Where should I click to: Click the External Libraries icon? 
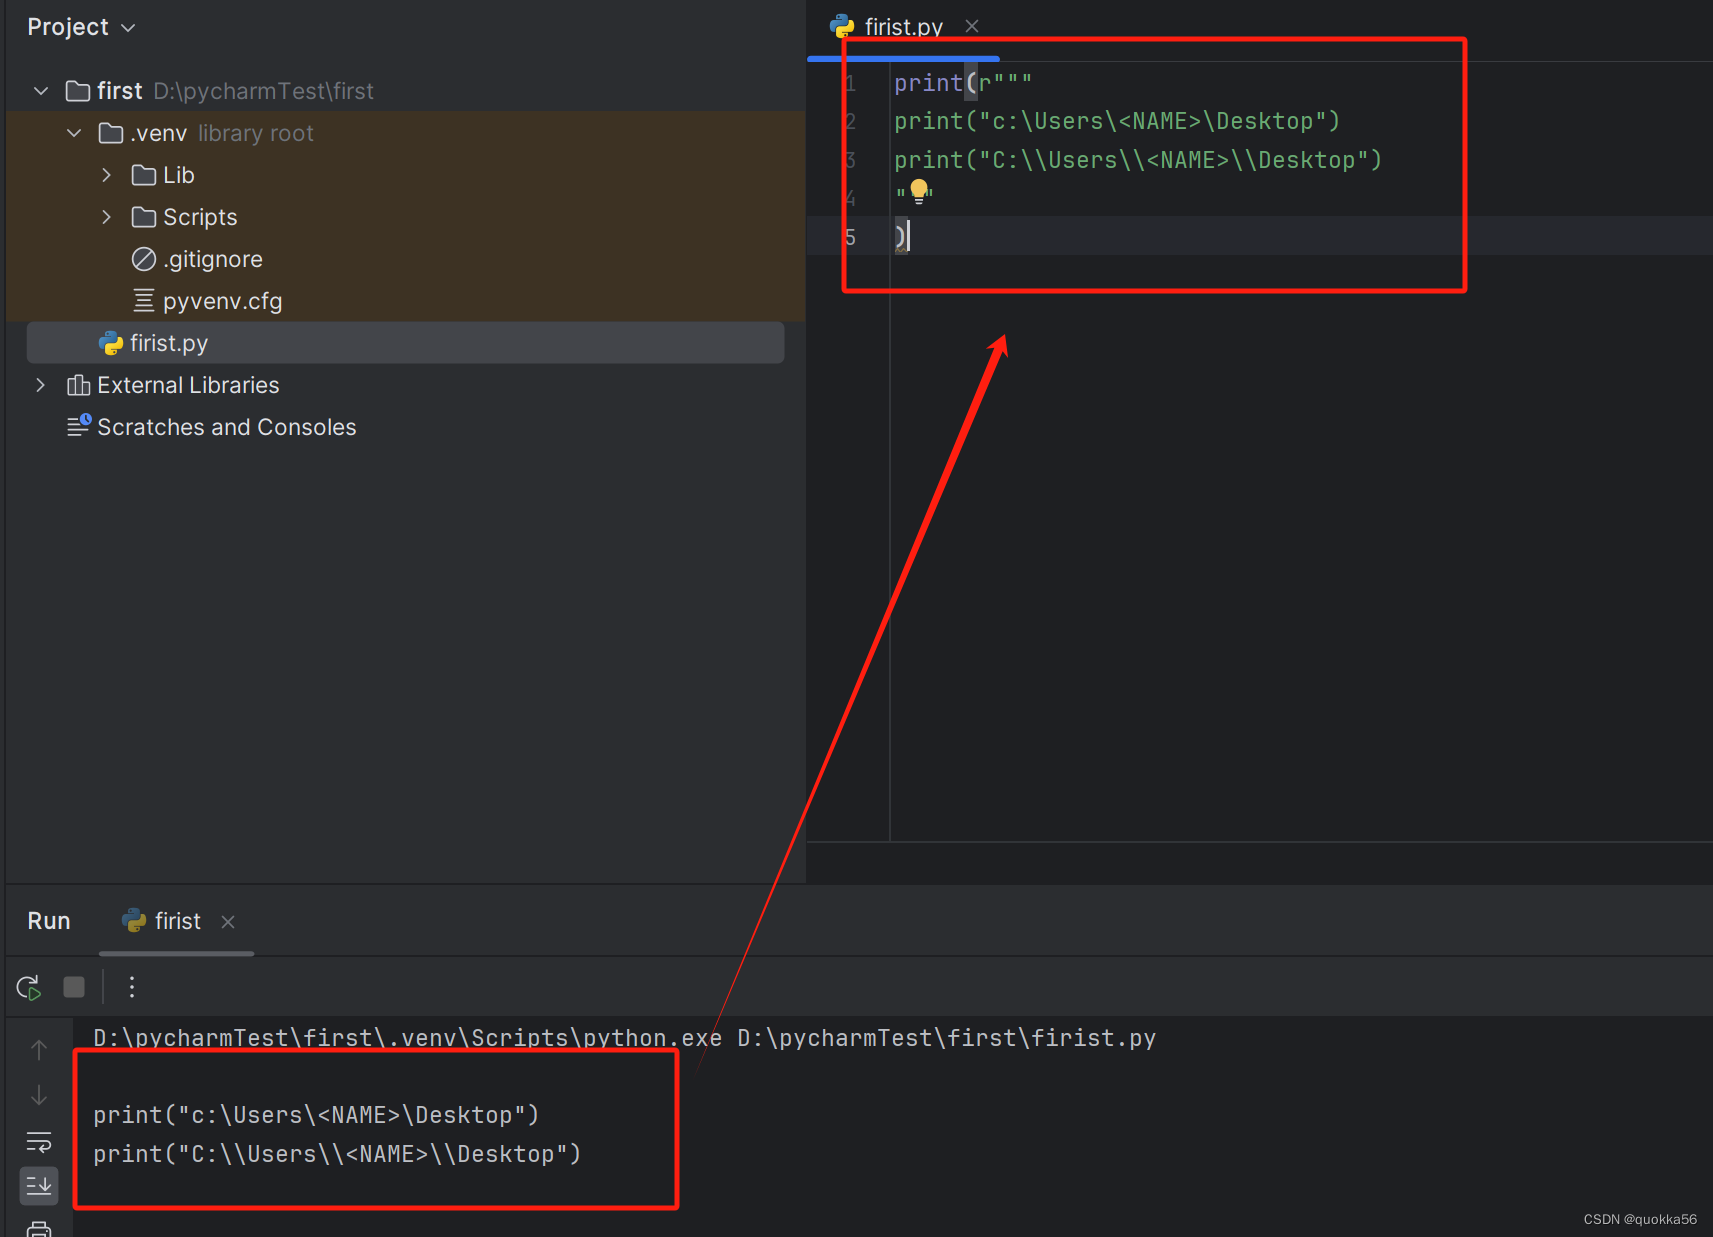tap(78, 385)
